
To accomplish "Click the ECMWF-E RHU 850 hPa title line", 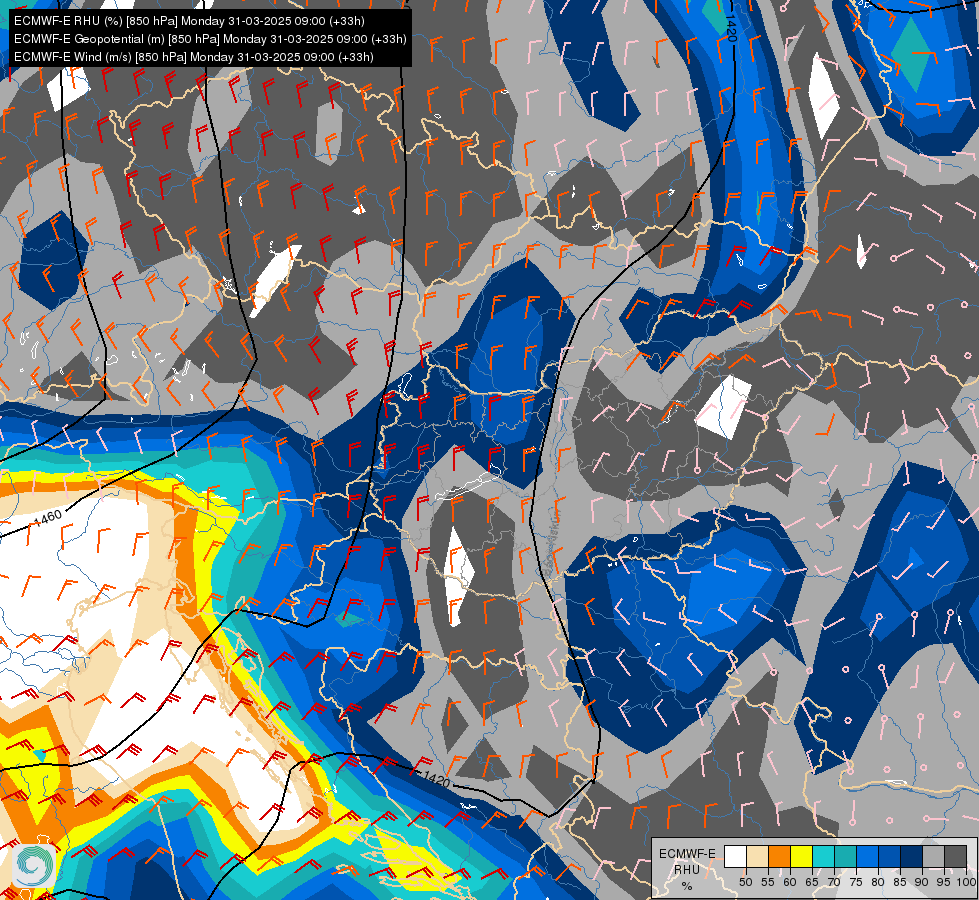I will click(189, 21).
